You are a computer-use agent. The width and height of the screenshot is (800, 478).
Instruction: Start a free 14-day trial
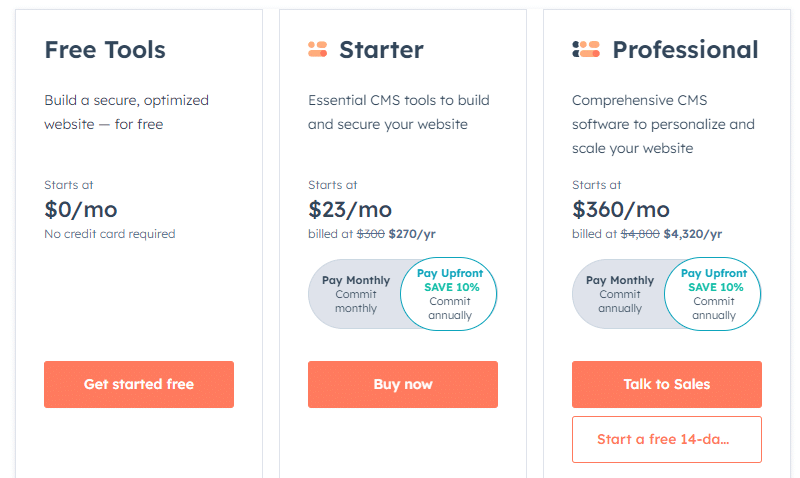tap(667, 439)
